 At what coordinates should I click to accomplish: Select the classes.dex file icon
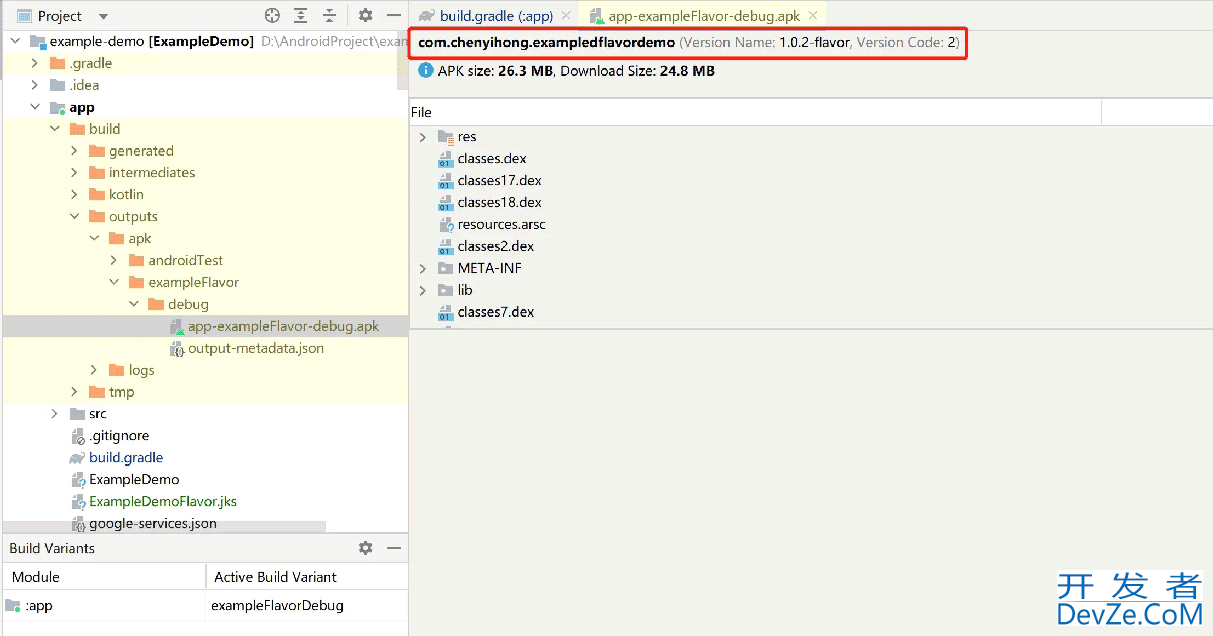(x=446, y=159)
